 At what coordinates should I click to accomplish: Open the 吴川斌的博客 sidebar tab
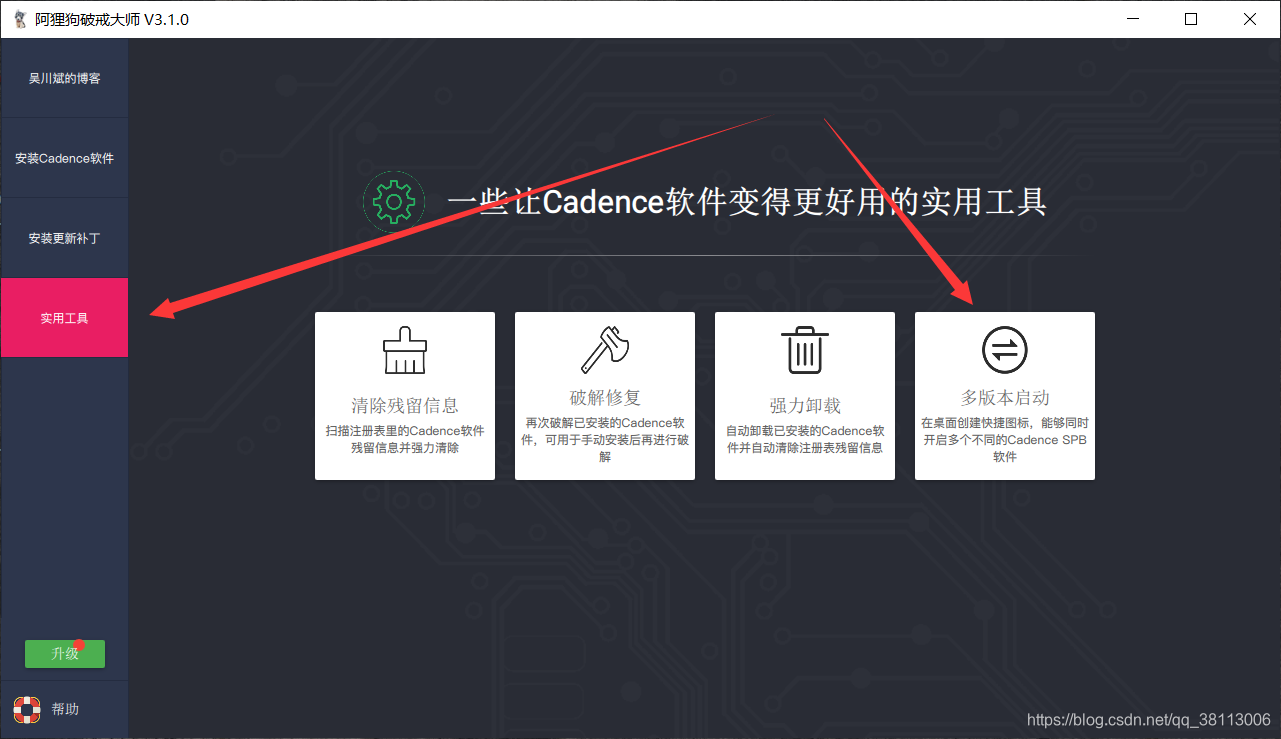(x=64, y=78)
